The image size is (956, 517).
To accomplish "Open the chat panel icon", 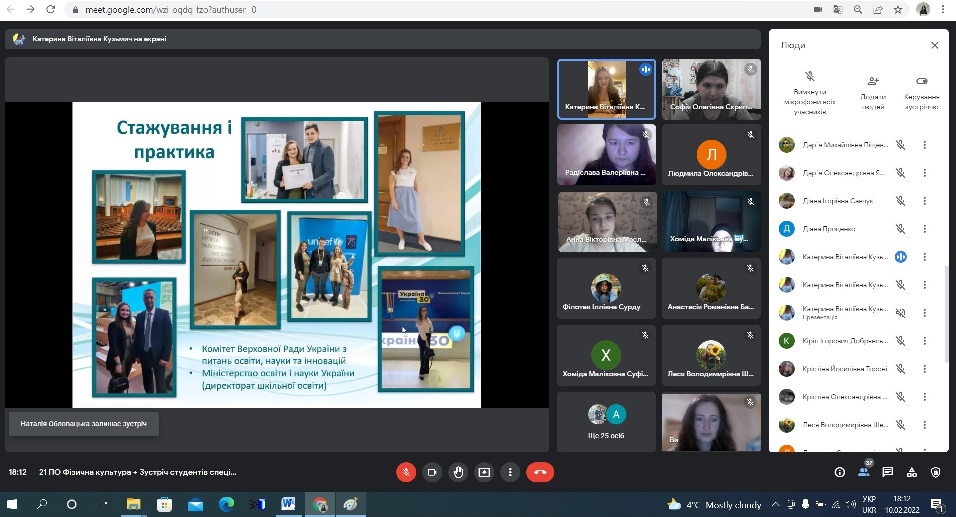I will coord(887,472).
